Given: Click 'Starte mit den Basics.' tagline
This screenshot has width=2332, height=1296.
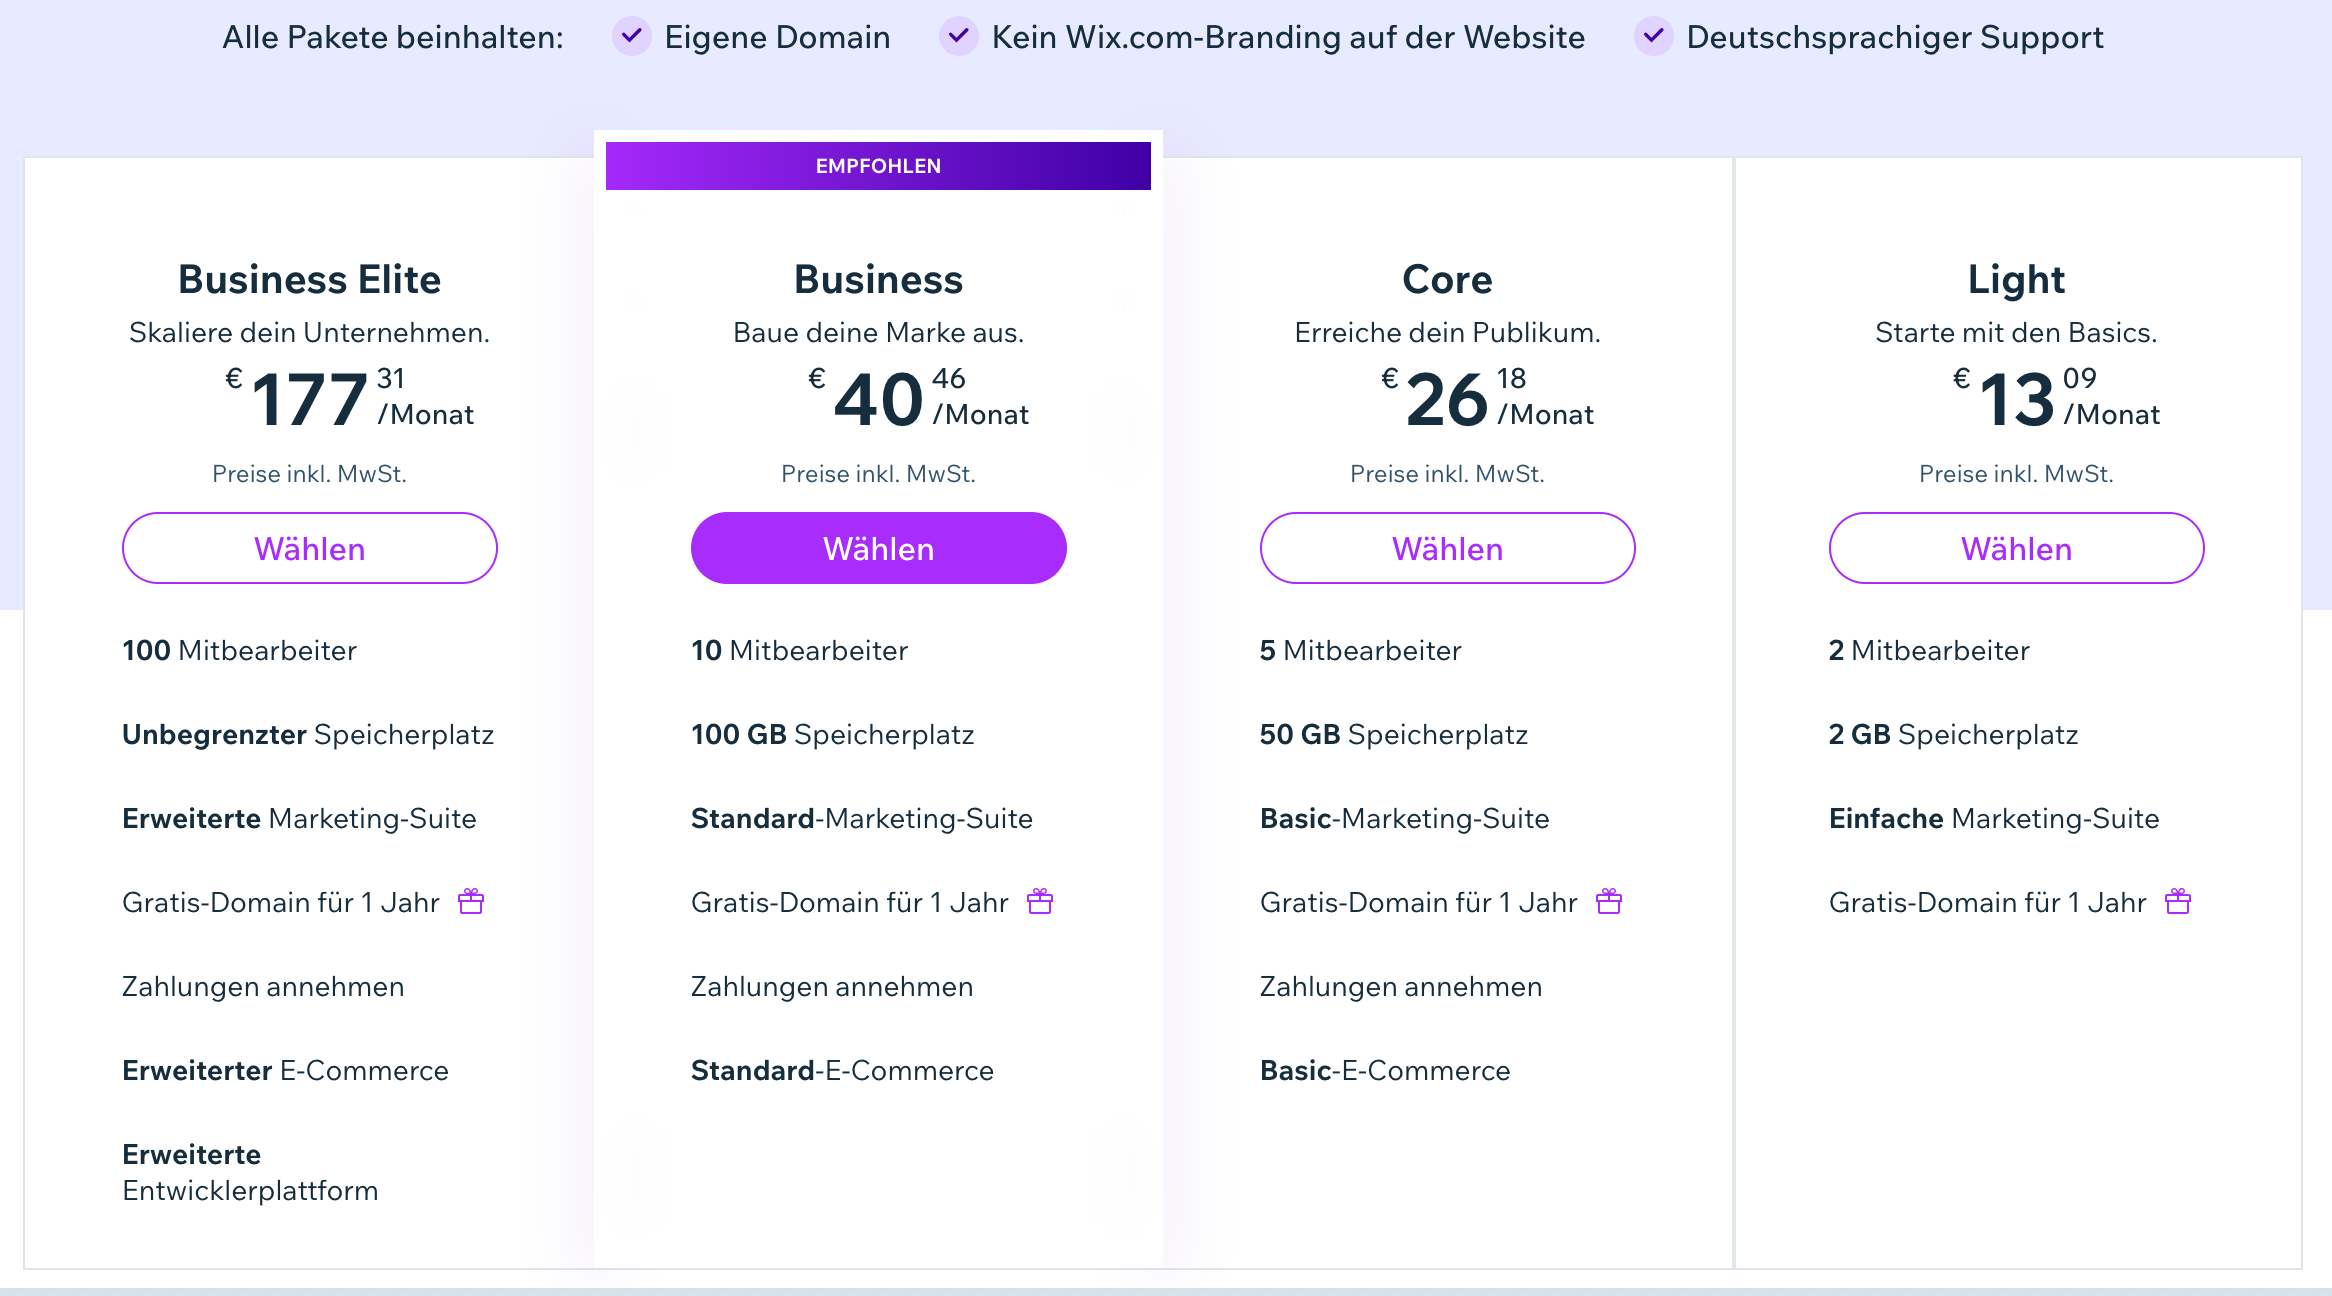Looking at the screenshot, I should [2017, 332].
